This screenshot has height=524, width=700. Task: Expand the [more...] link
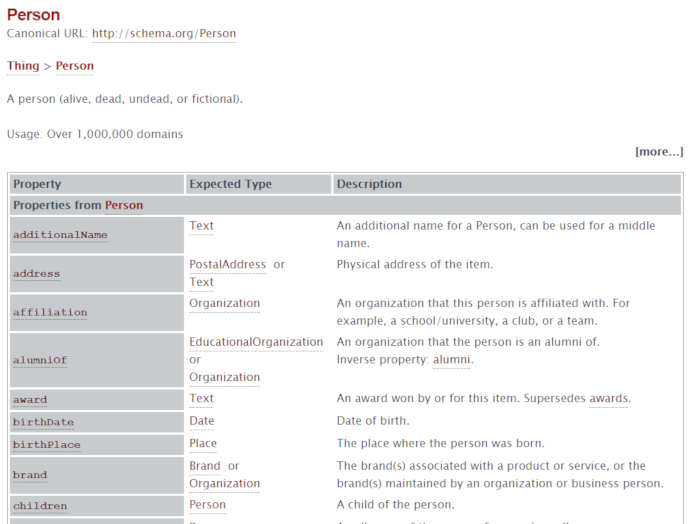coord(659,152)
